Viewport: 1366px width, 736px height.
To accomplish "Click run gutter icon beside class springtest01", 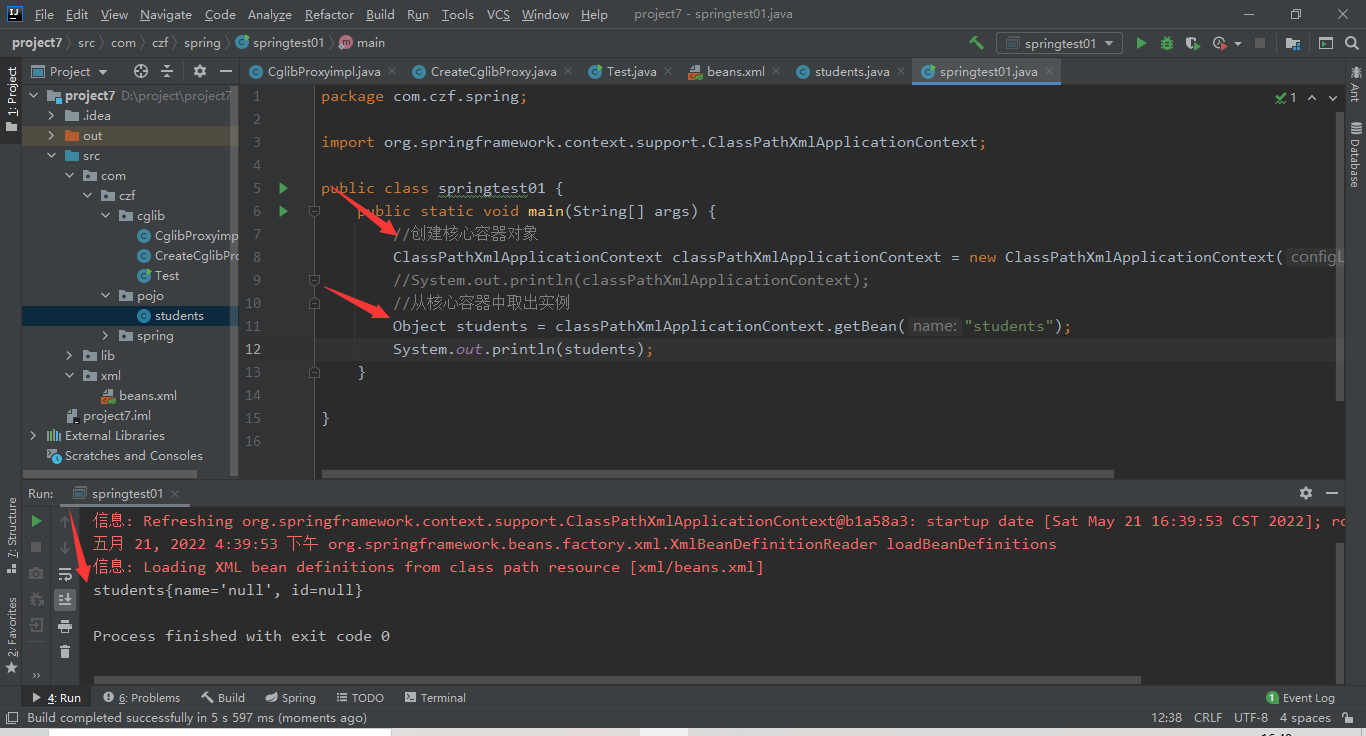I will point(283,188).
